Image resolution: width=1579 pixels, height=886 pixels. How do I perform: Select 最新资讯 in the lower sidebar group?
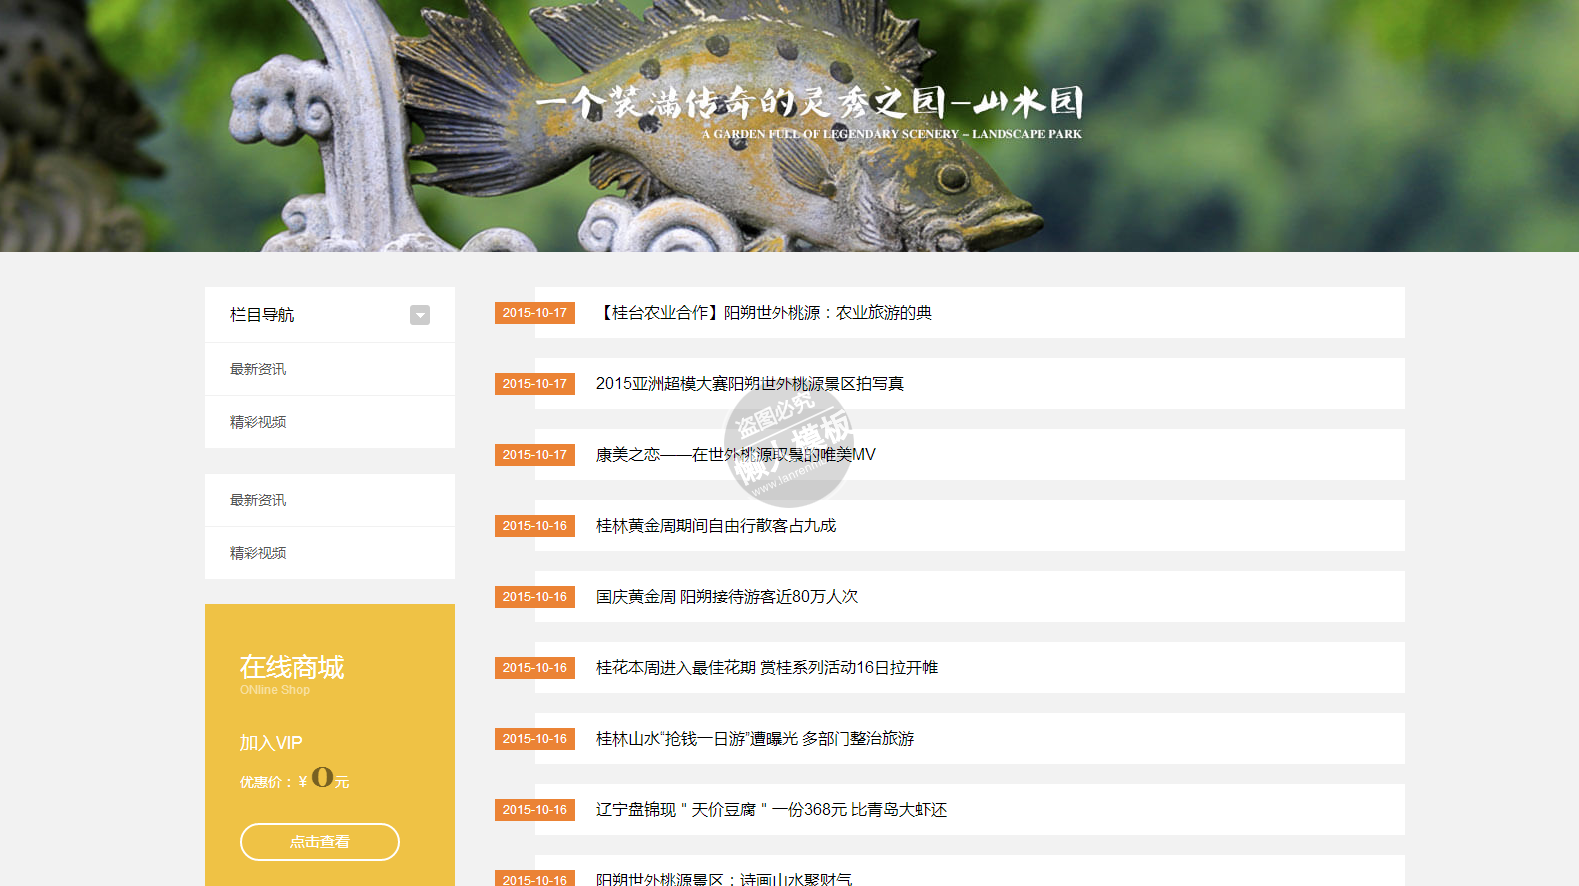(258, 500)
